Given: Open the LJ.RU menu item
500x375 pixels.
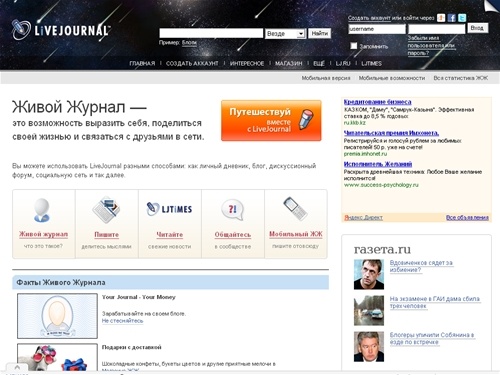Looking at the screenshot, I should (343, 63).
